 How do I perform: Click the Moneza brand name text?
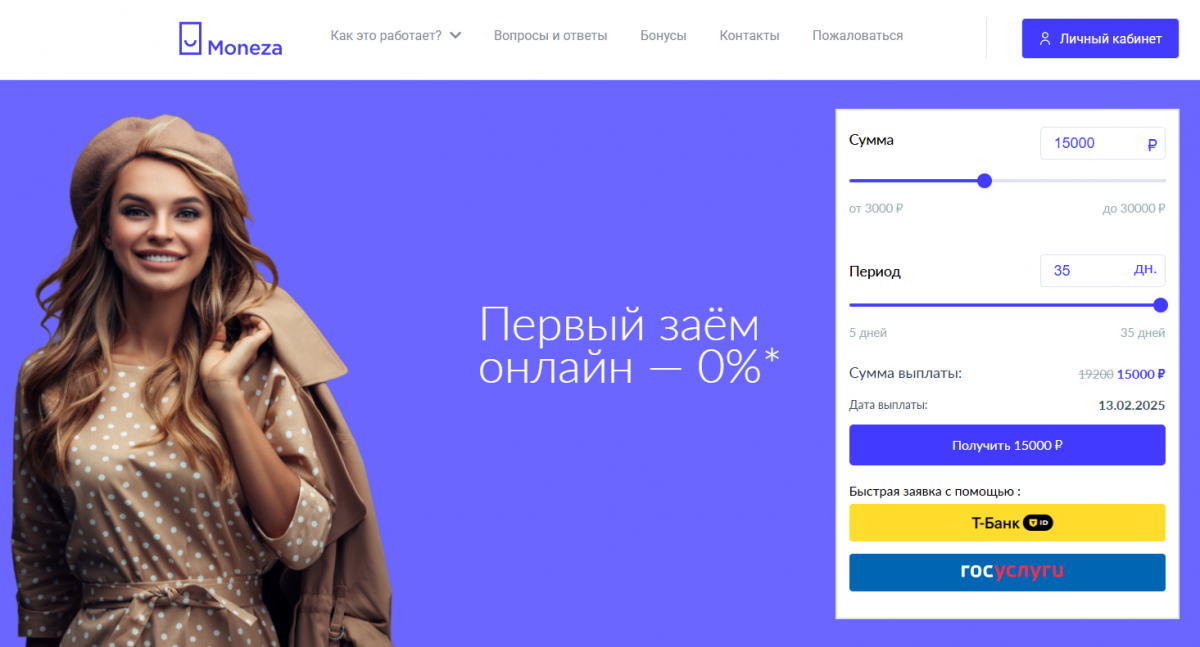coord(245,46)
